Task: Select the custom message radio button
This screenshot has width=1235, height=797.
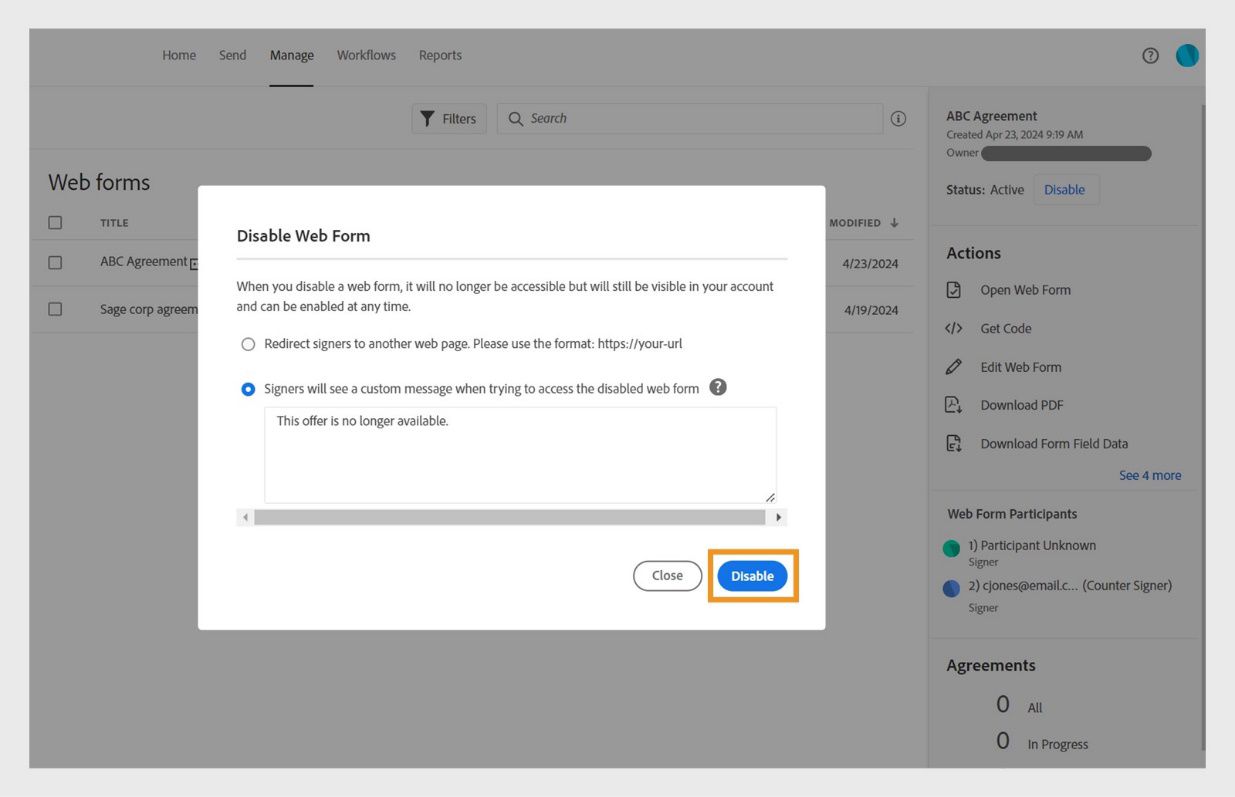Action: (x=248, y=389)
